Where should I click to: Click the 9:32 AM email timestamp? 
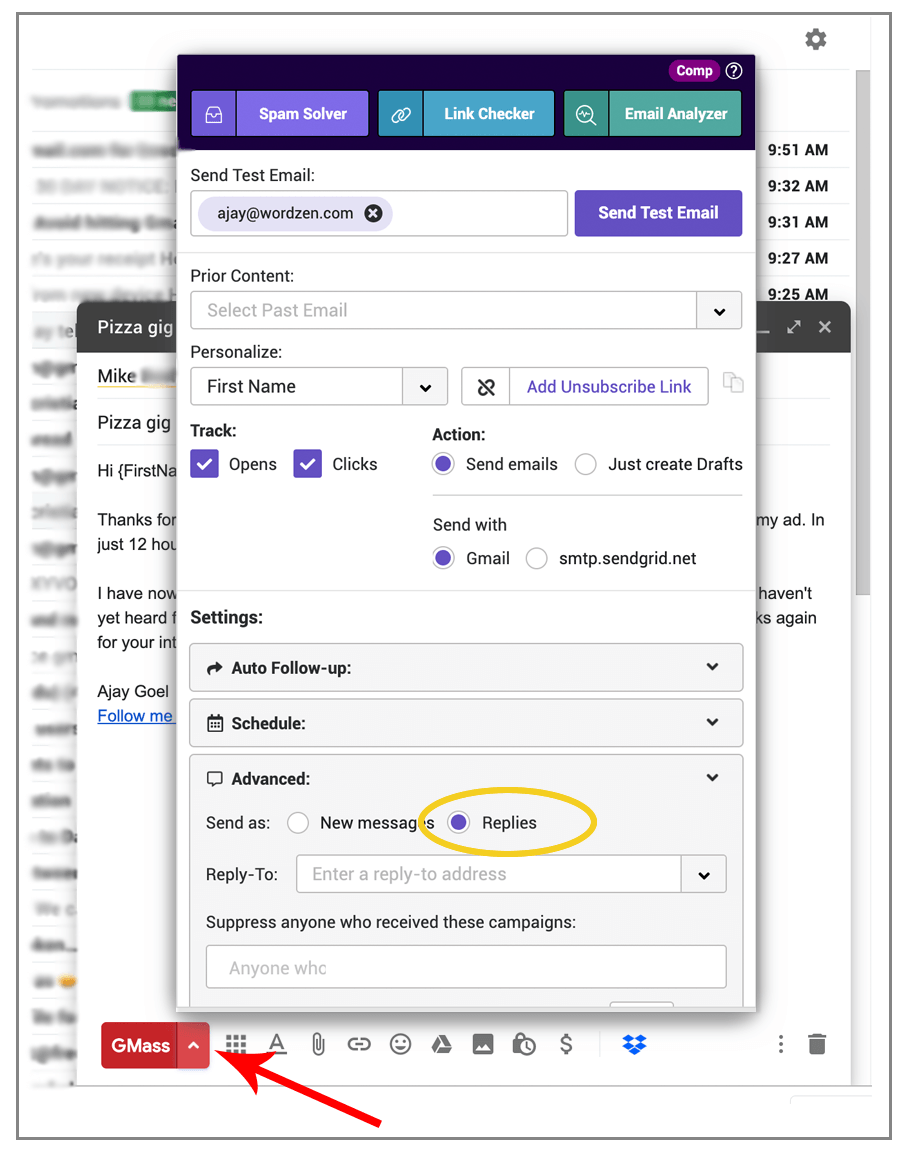coord(798,186)
